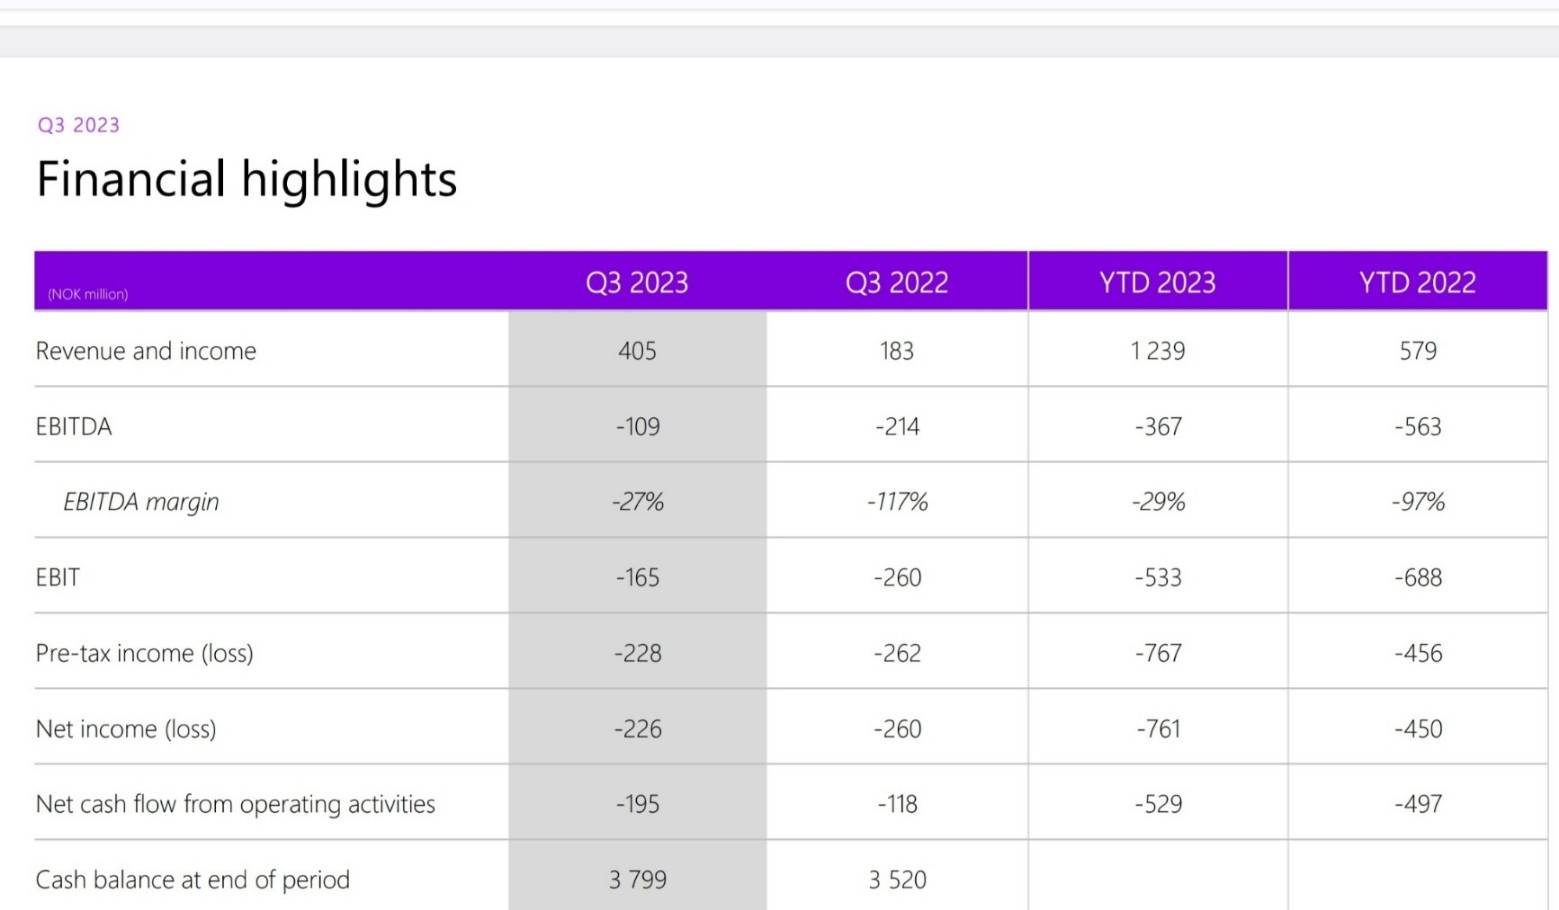Select the italic EBITDA margin row label

point(141,502)
